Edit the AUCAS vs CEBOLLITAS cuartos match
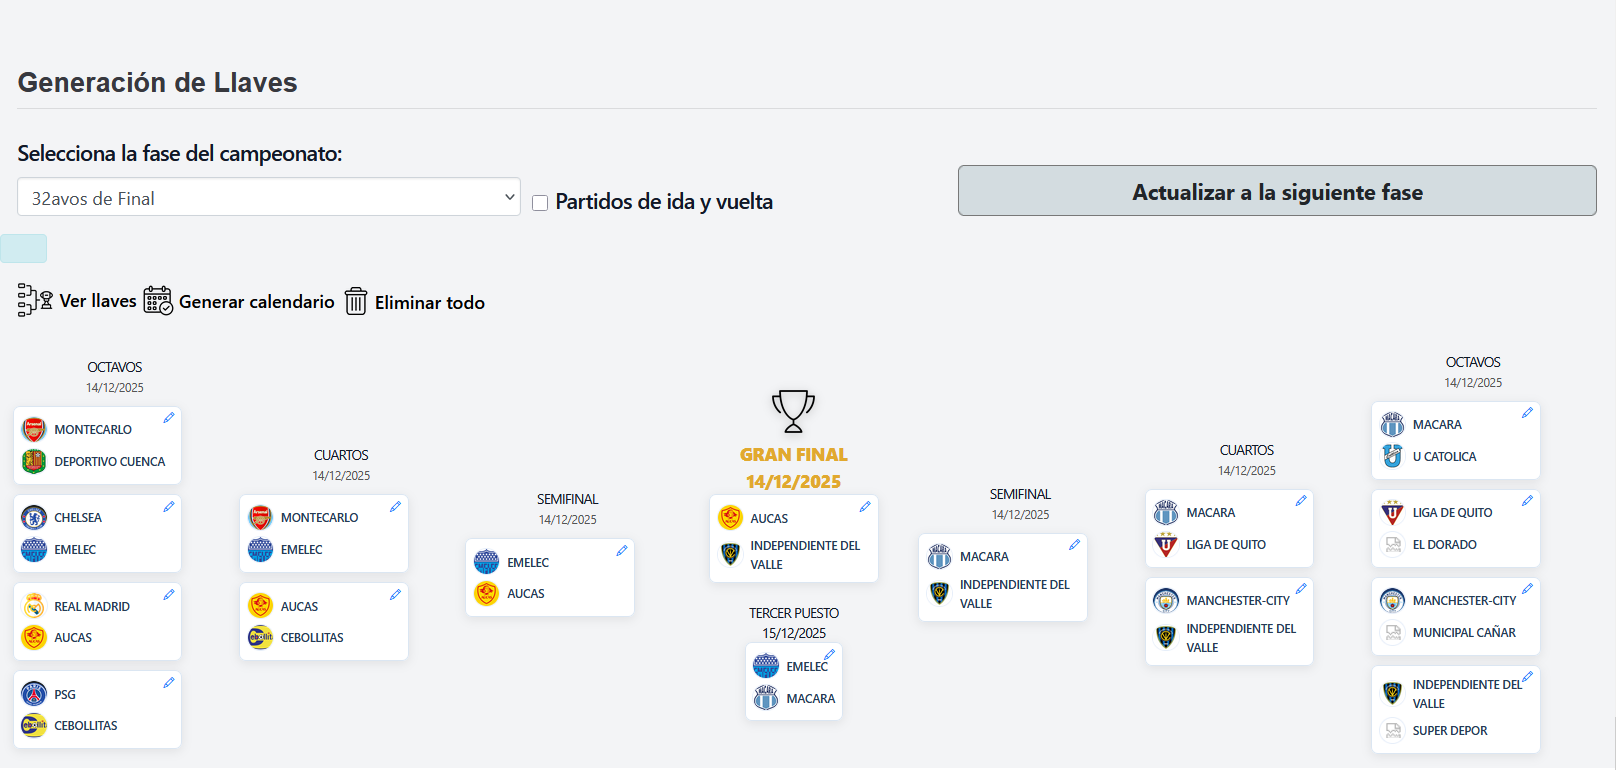The width and height of the screenshot is (1616, 770). tap(396, 593)
